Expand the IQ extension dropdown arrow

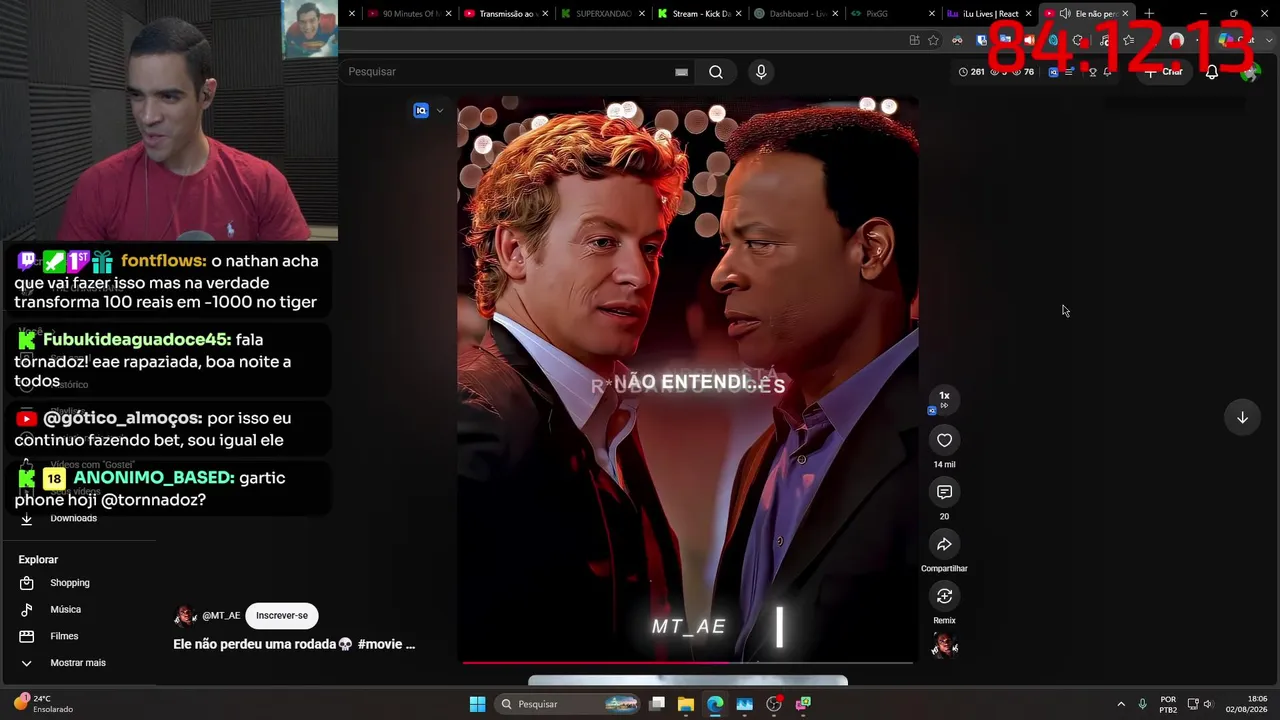pyautogui.click(x=439, y=111)
